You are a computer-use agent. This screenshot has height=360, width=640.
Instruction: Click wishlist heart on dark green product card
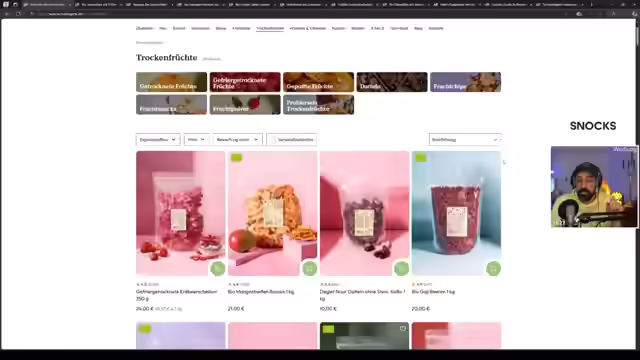(x=403, y=329)
